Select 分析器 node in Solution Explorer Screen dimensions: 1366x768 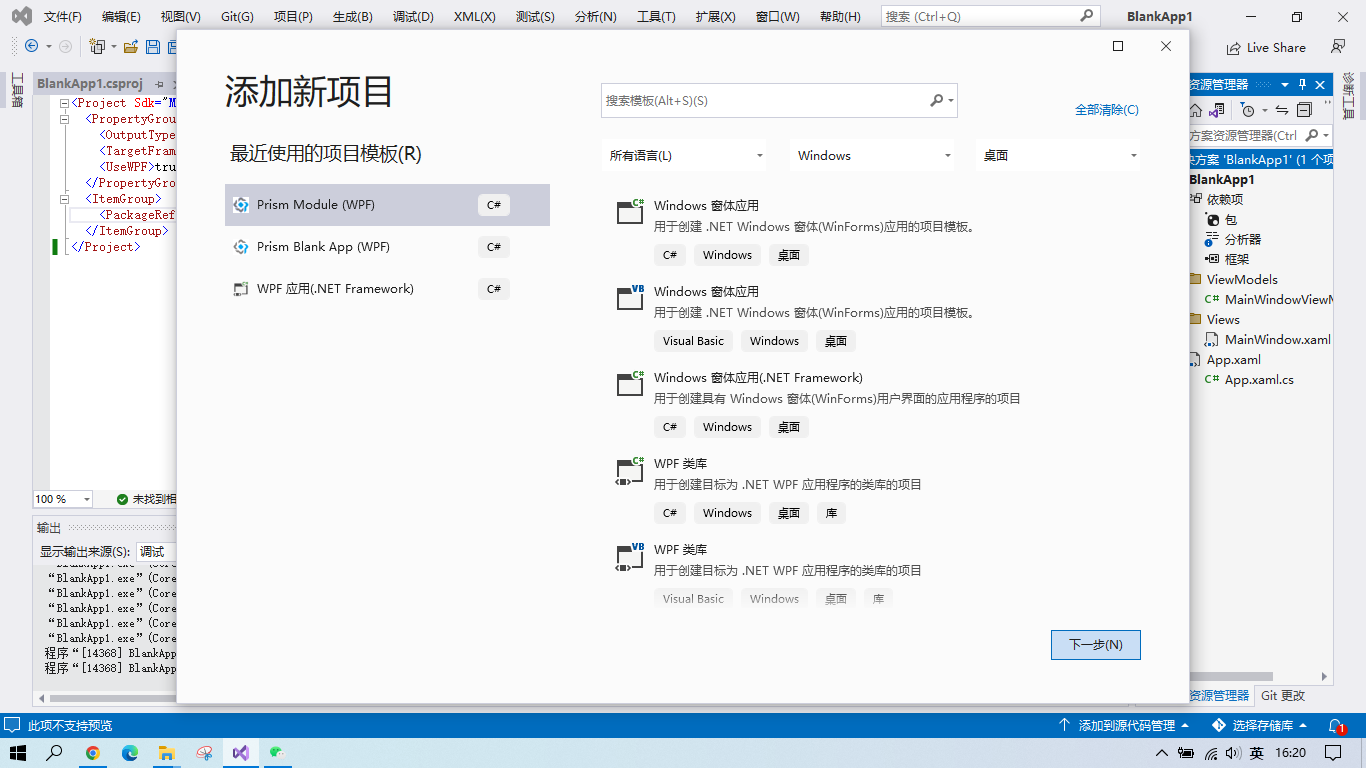point(1243,239)
